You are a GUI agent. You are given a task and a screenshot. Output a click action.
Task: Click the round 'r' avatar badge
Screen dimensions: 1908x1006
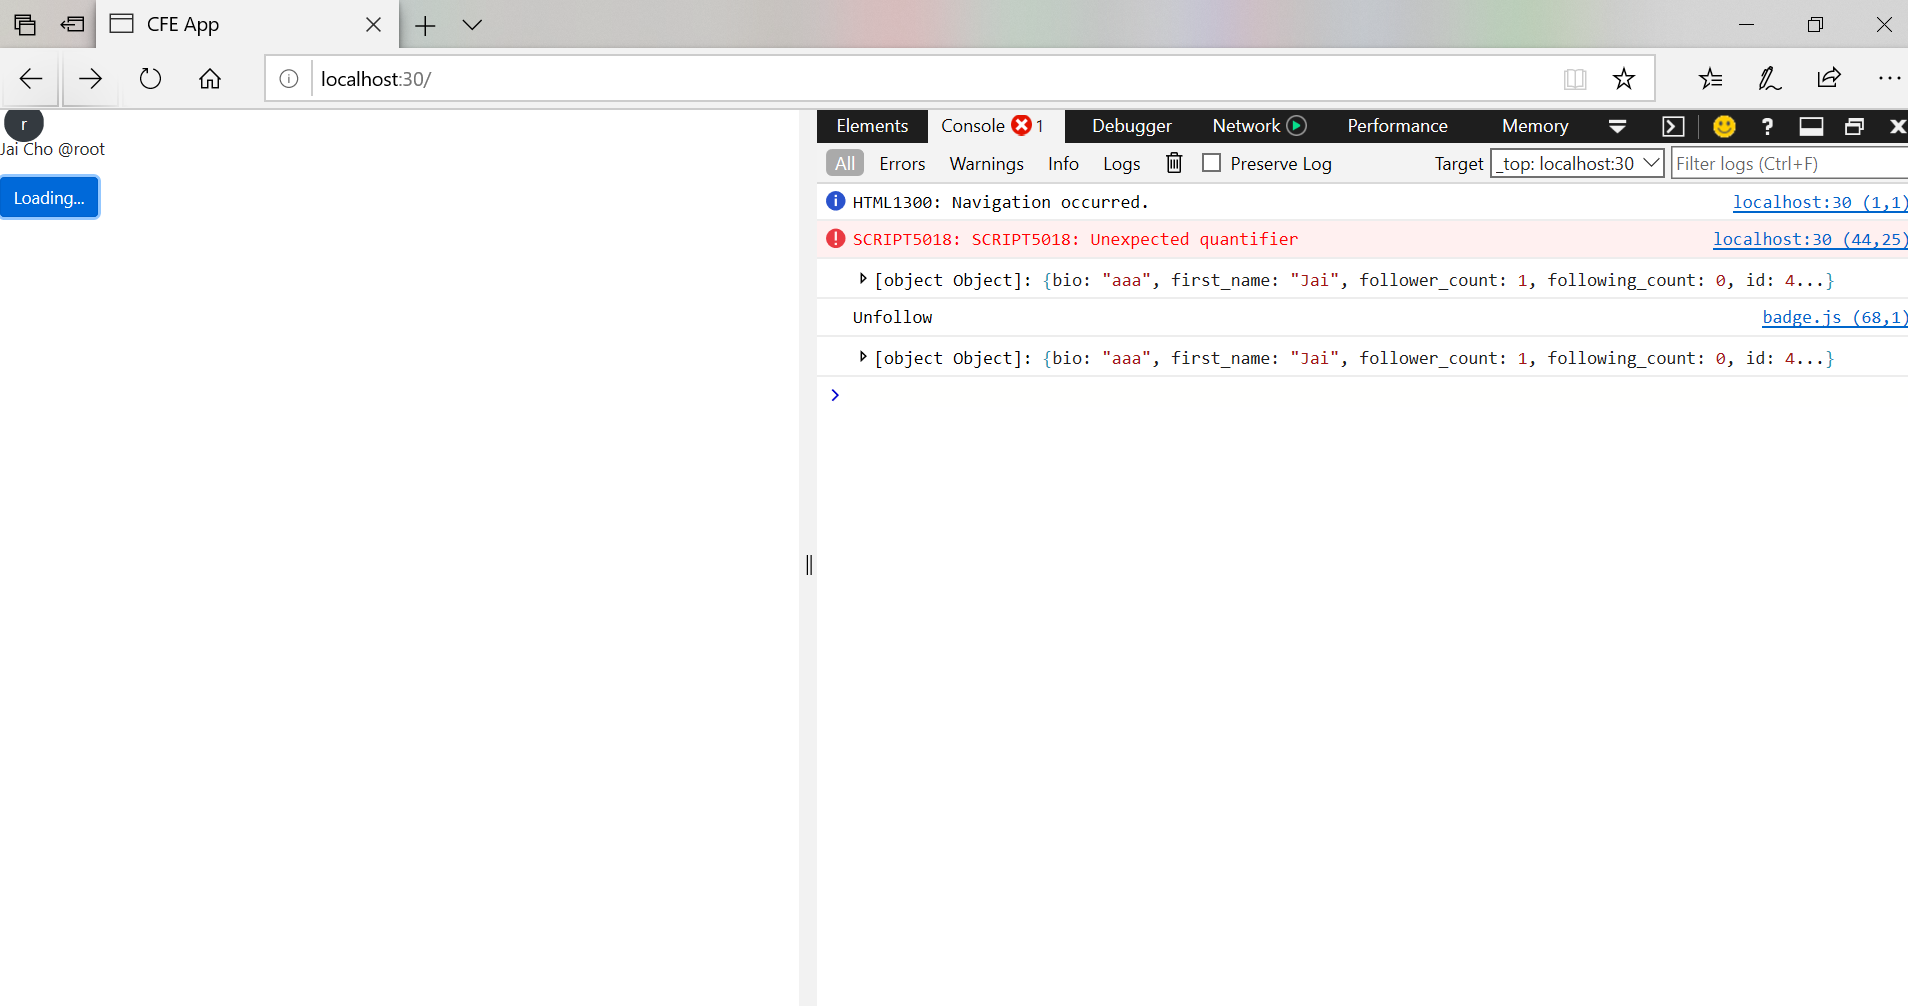pyautogui.click(x=24, y=124)
